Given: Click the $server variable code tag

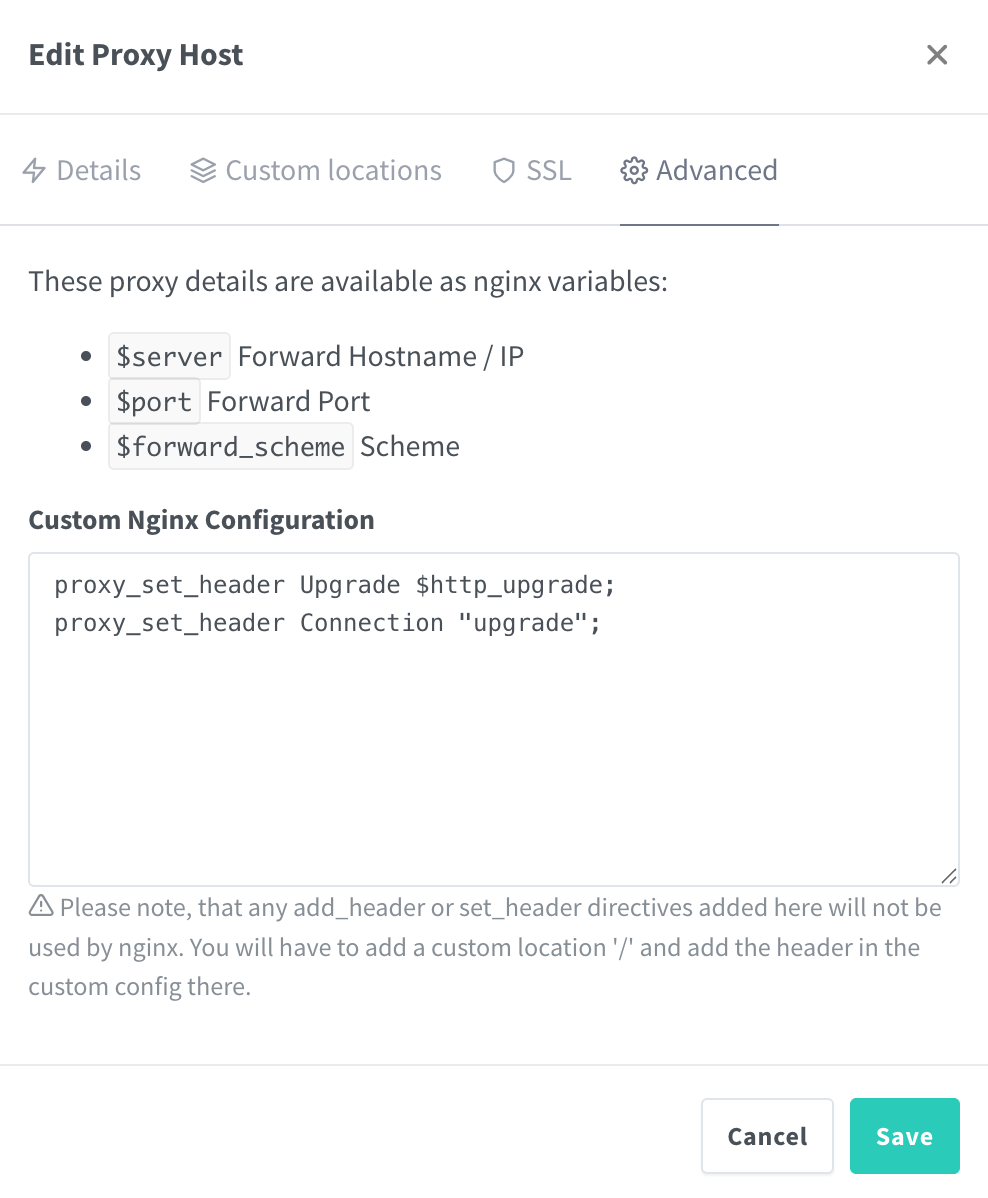Looking at the screenshot, I should (x=169, y=357).
